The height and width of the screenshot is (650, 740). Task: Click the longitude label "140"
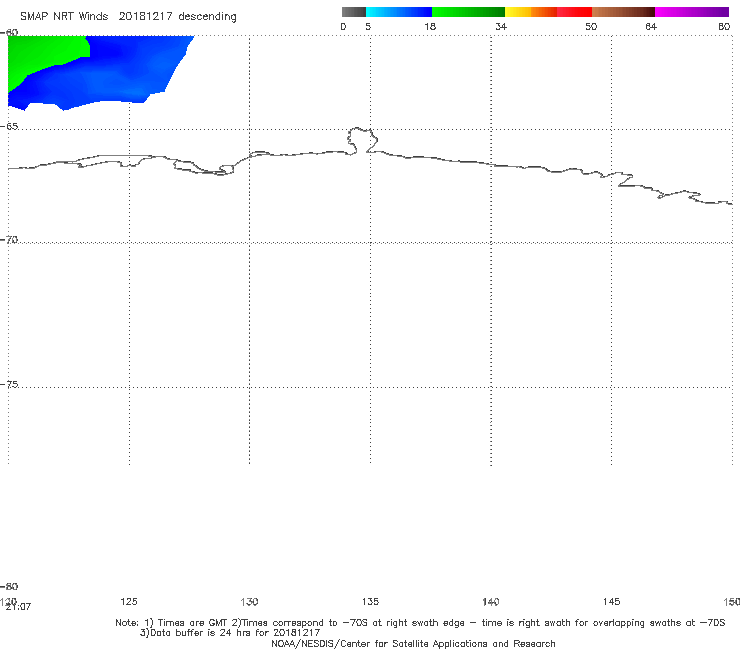(x=491, y=601)
